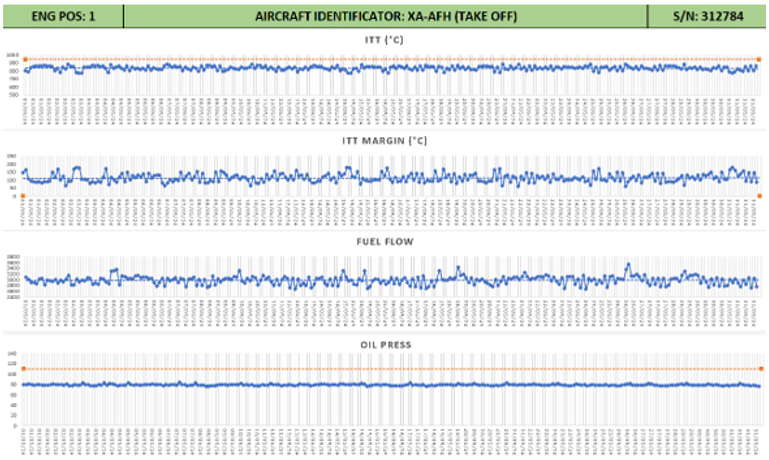
Task: Select the FUEL FLOW chart title
Action: tap(385, 242)
